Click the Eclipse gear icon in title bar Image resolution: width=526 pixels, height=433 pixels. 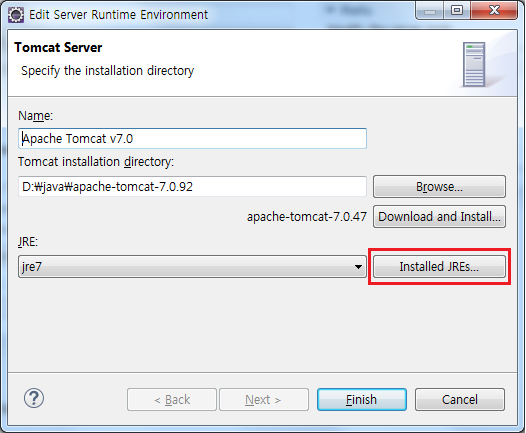(x=16, y=15)
